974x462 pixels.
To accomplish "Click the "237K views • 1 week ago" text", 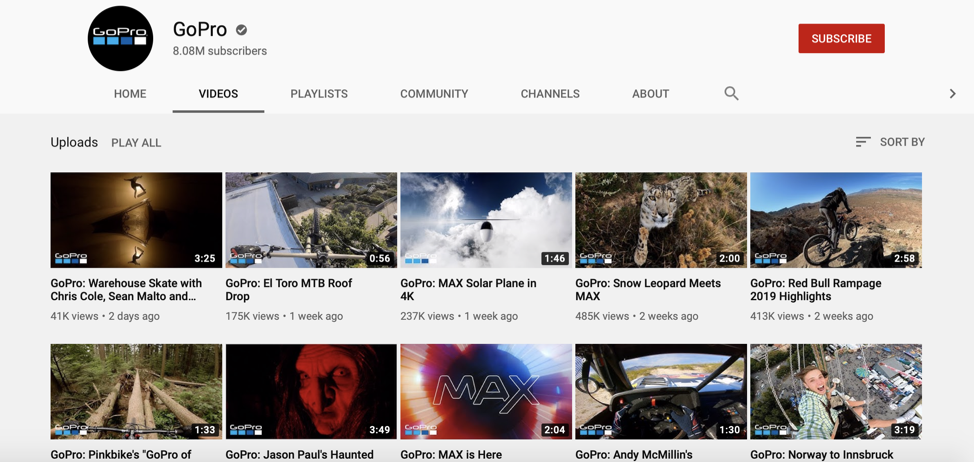I will tap(459, 316).
